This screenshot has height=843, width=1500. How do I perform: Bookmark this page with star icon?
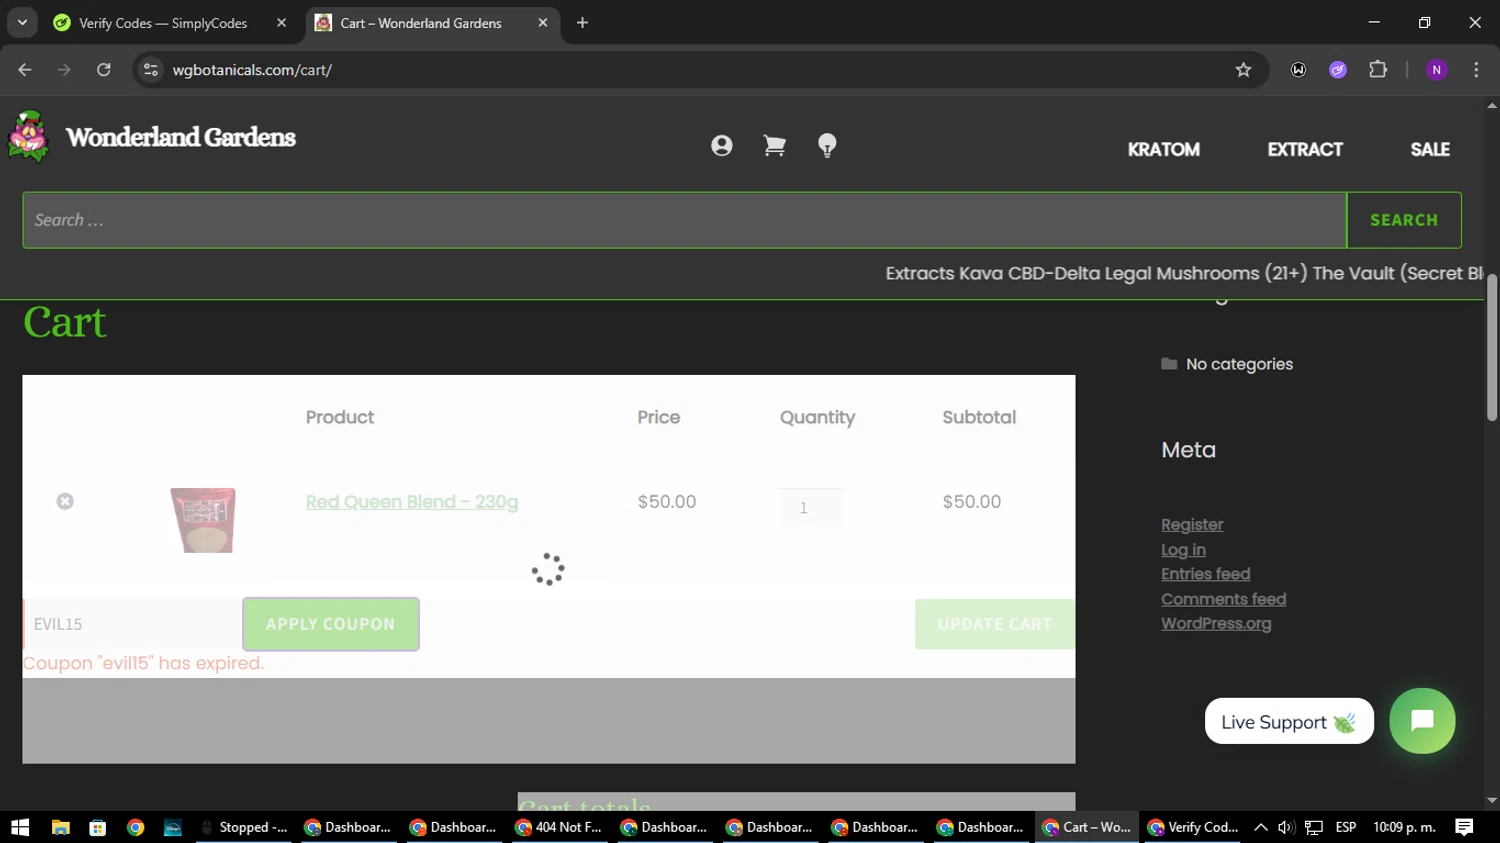[x=1243, y=70]
